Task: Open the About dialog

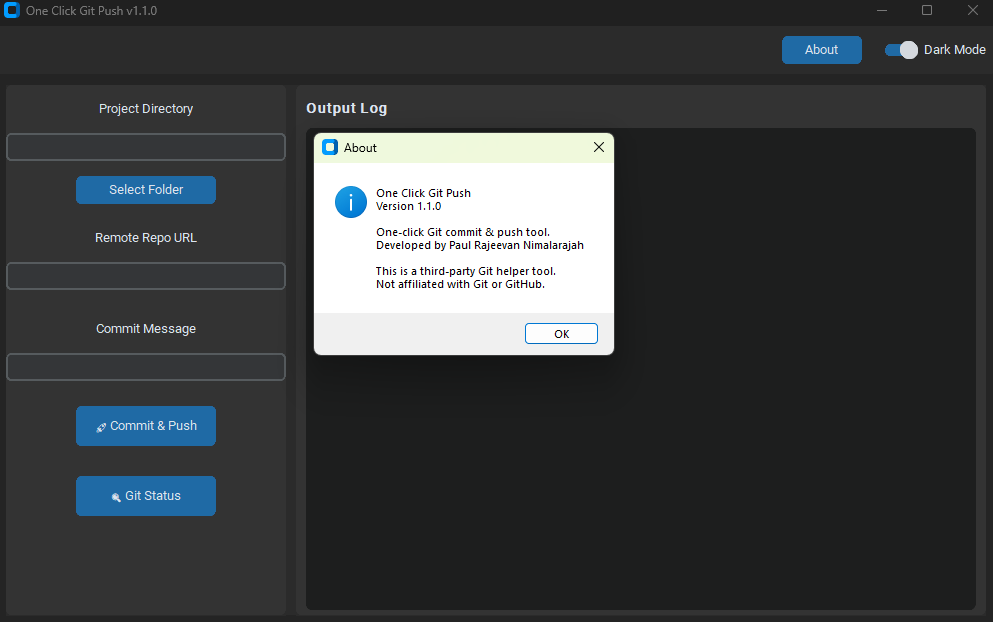Action: pos(821,49)
